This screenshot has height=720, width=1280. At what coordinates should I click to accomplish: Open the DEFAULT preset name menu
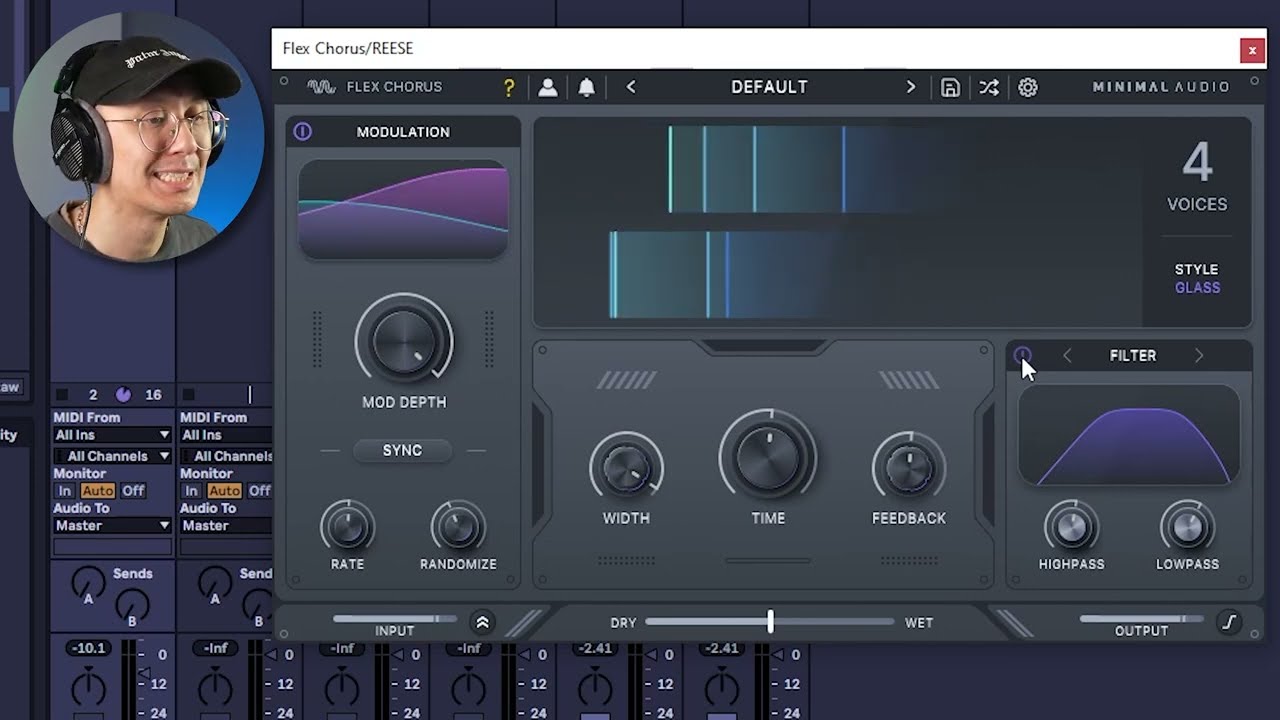(x=769, y=87)
